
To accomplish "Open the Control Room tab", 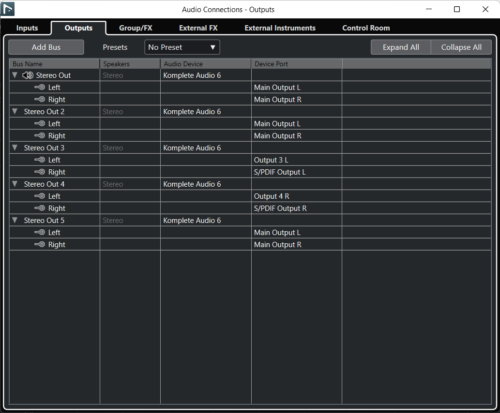I will click(x=366, y=28).
